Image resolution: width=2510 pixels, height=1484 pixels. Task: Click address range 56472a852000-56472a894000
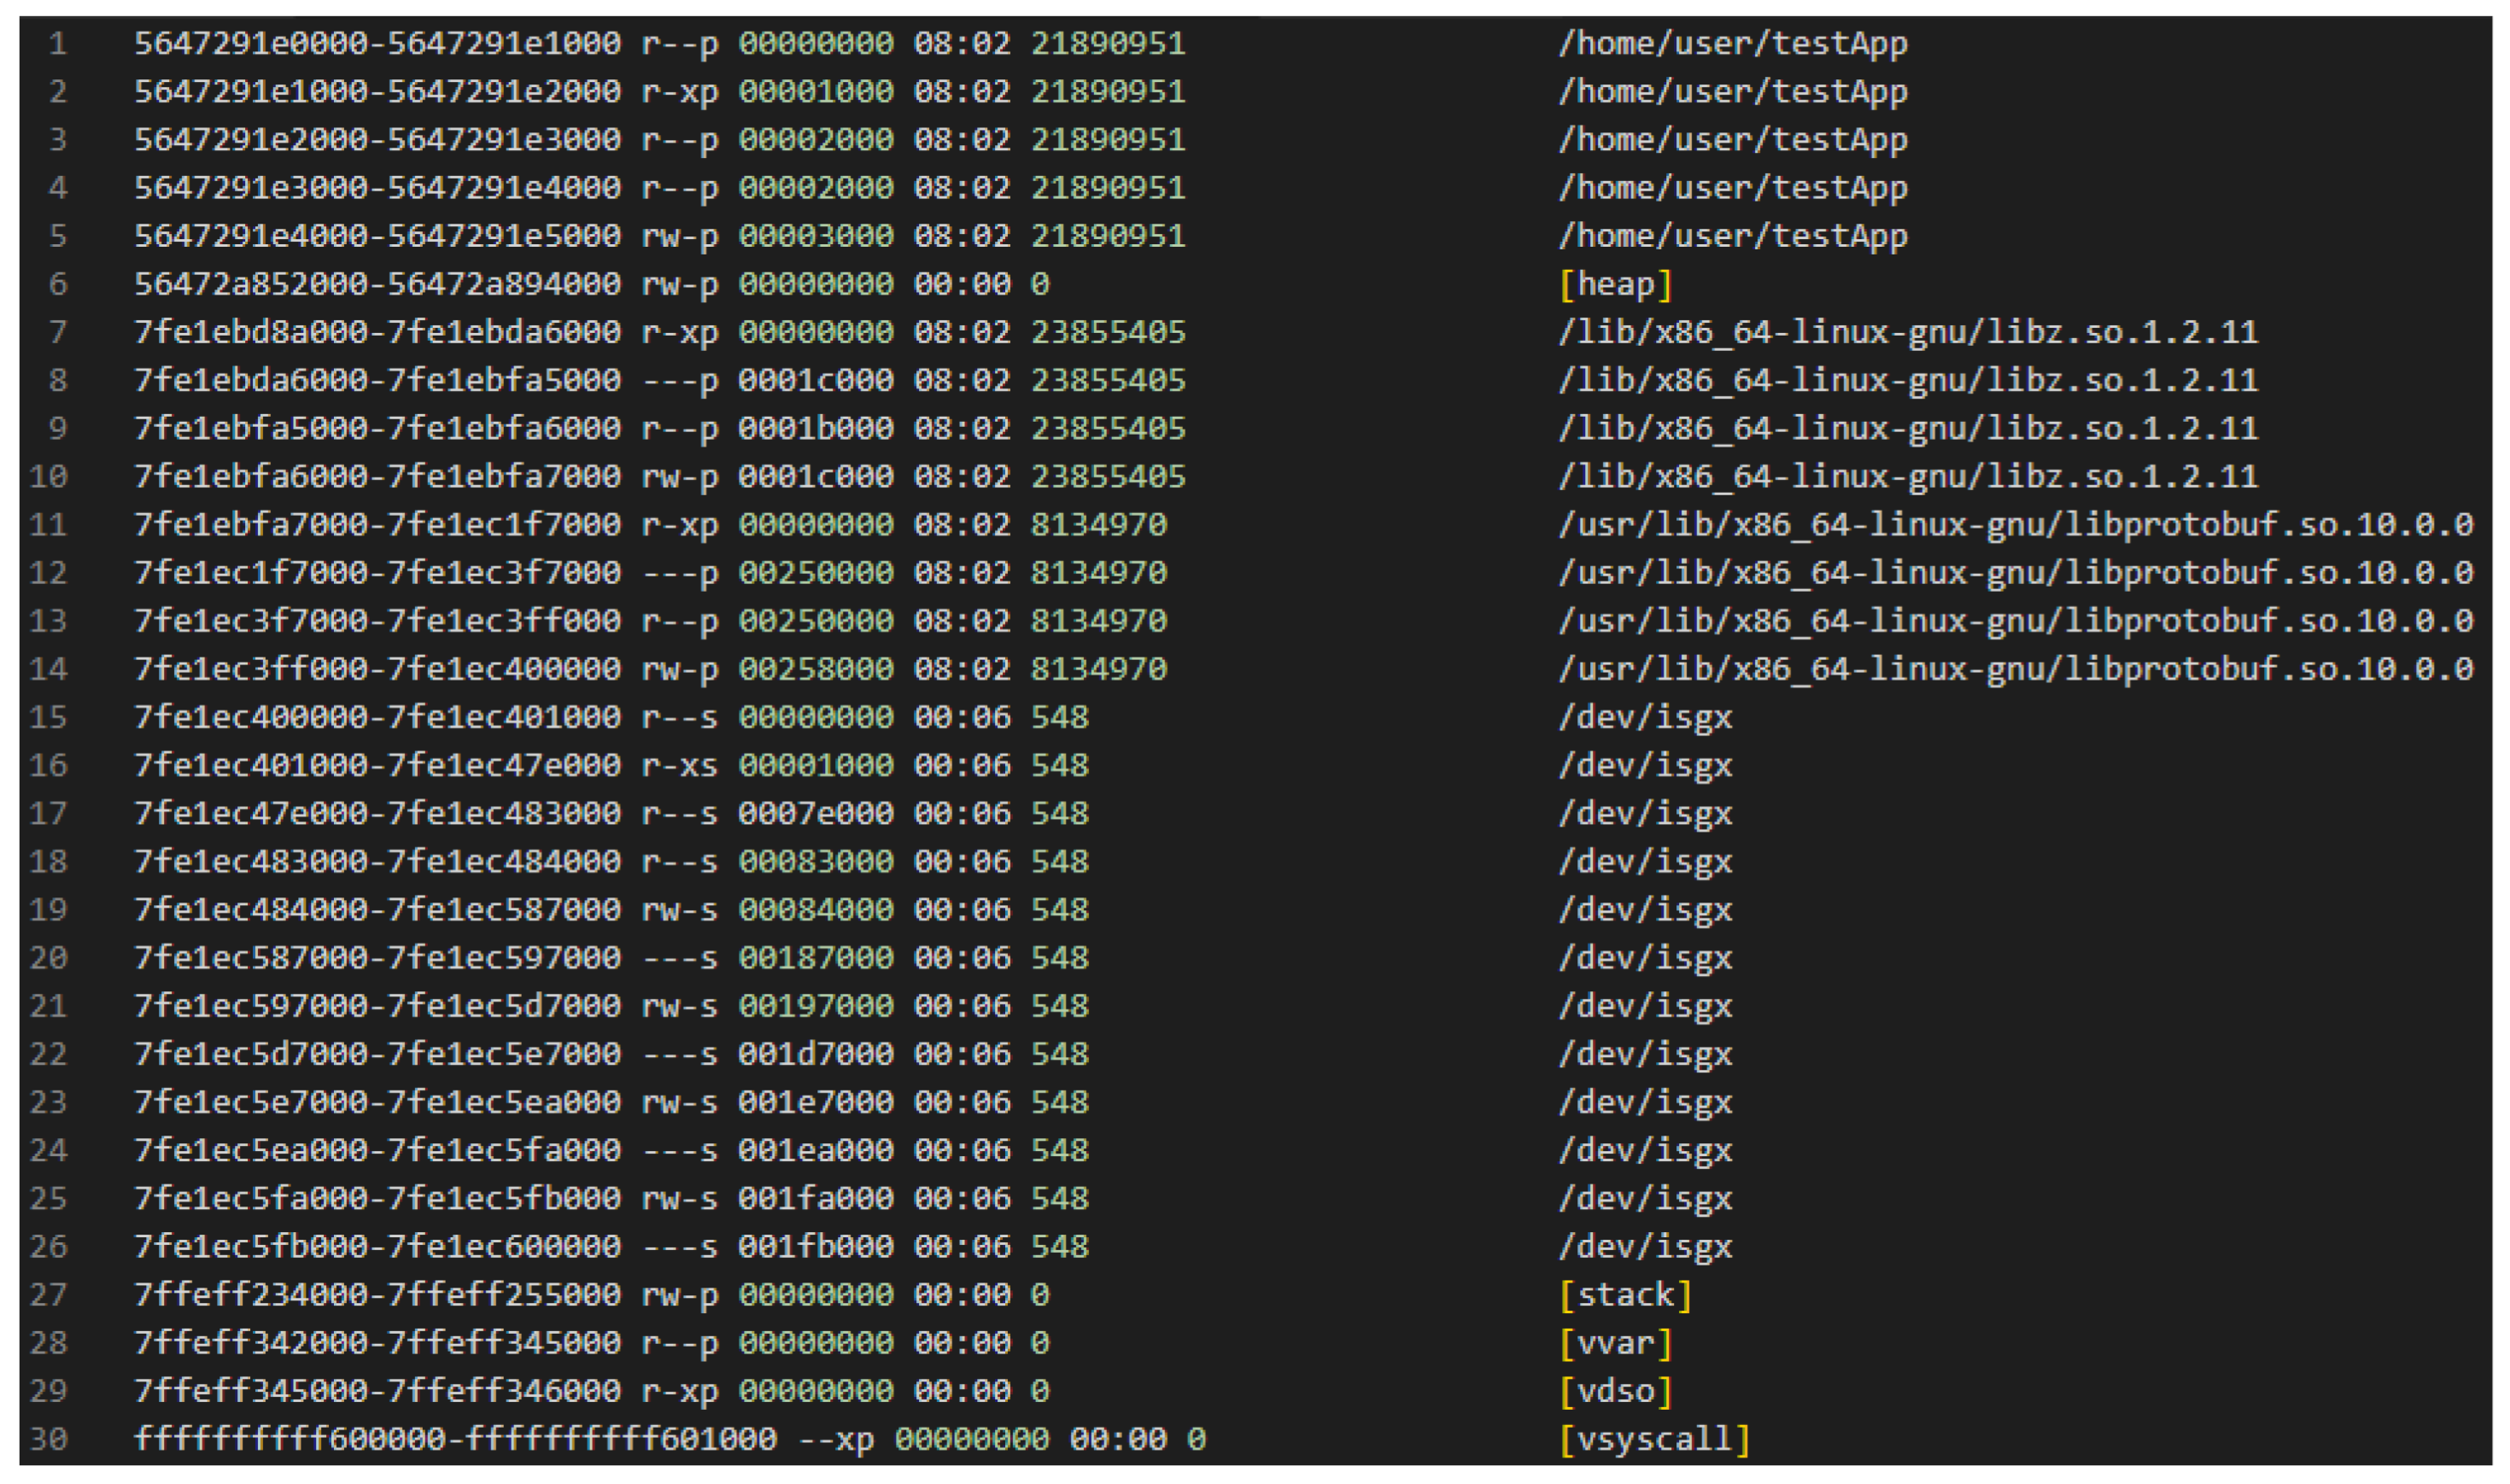pyautogui.click(x=378, y=285)
